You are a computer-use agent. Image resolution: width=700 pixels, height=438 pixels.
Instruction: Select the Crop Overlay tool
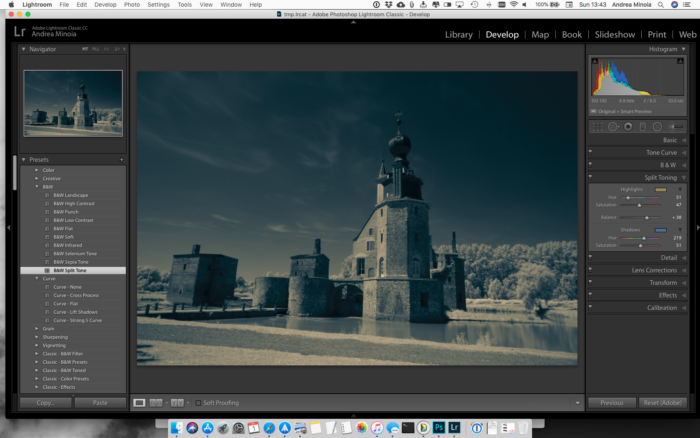pyautogui.click(x=597, y=127)
